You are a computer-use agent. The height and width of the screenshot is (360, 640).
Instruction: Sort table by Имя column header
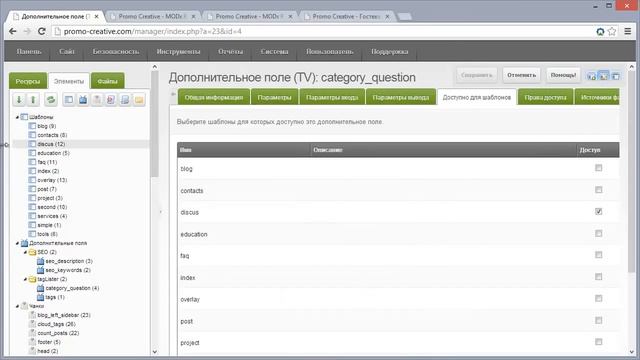click(244, 150)
